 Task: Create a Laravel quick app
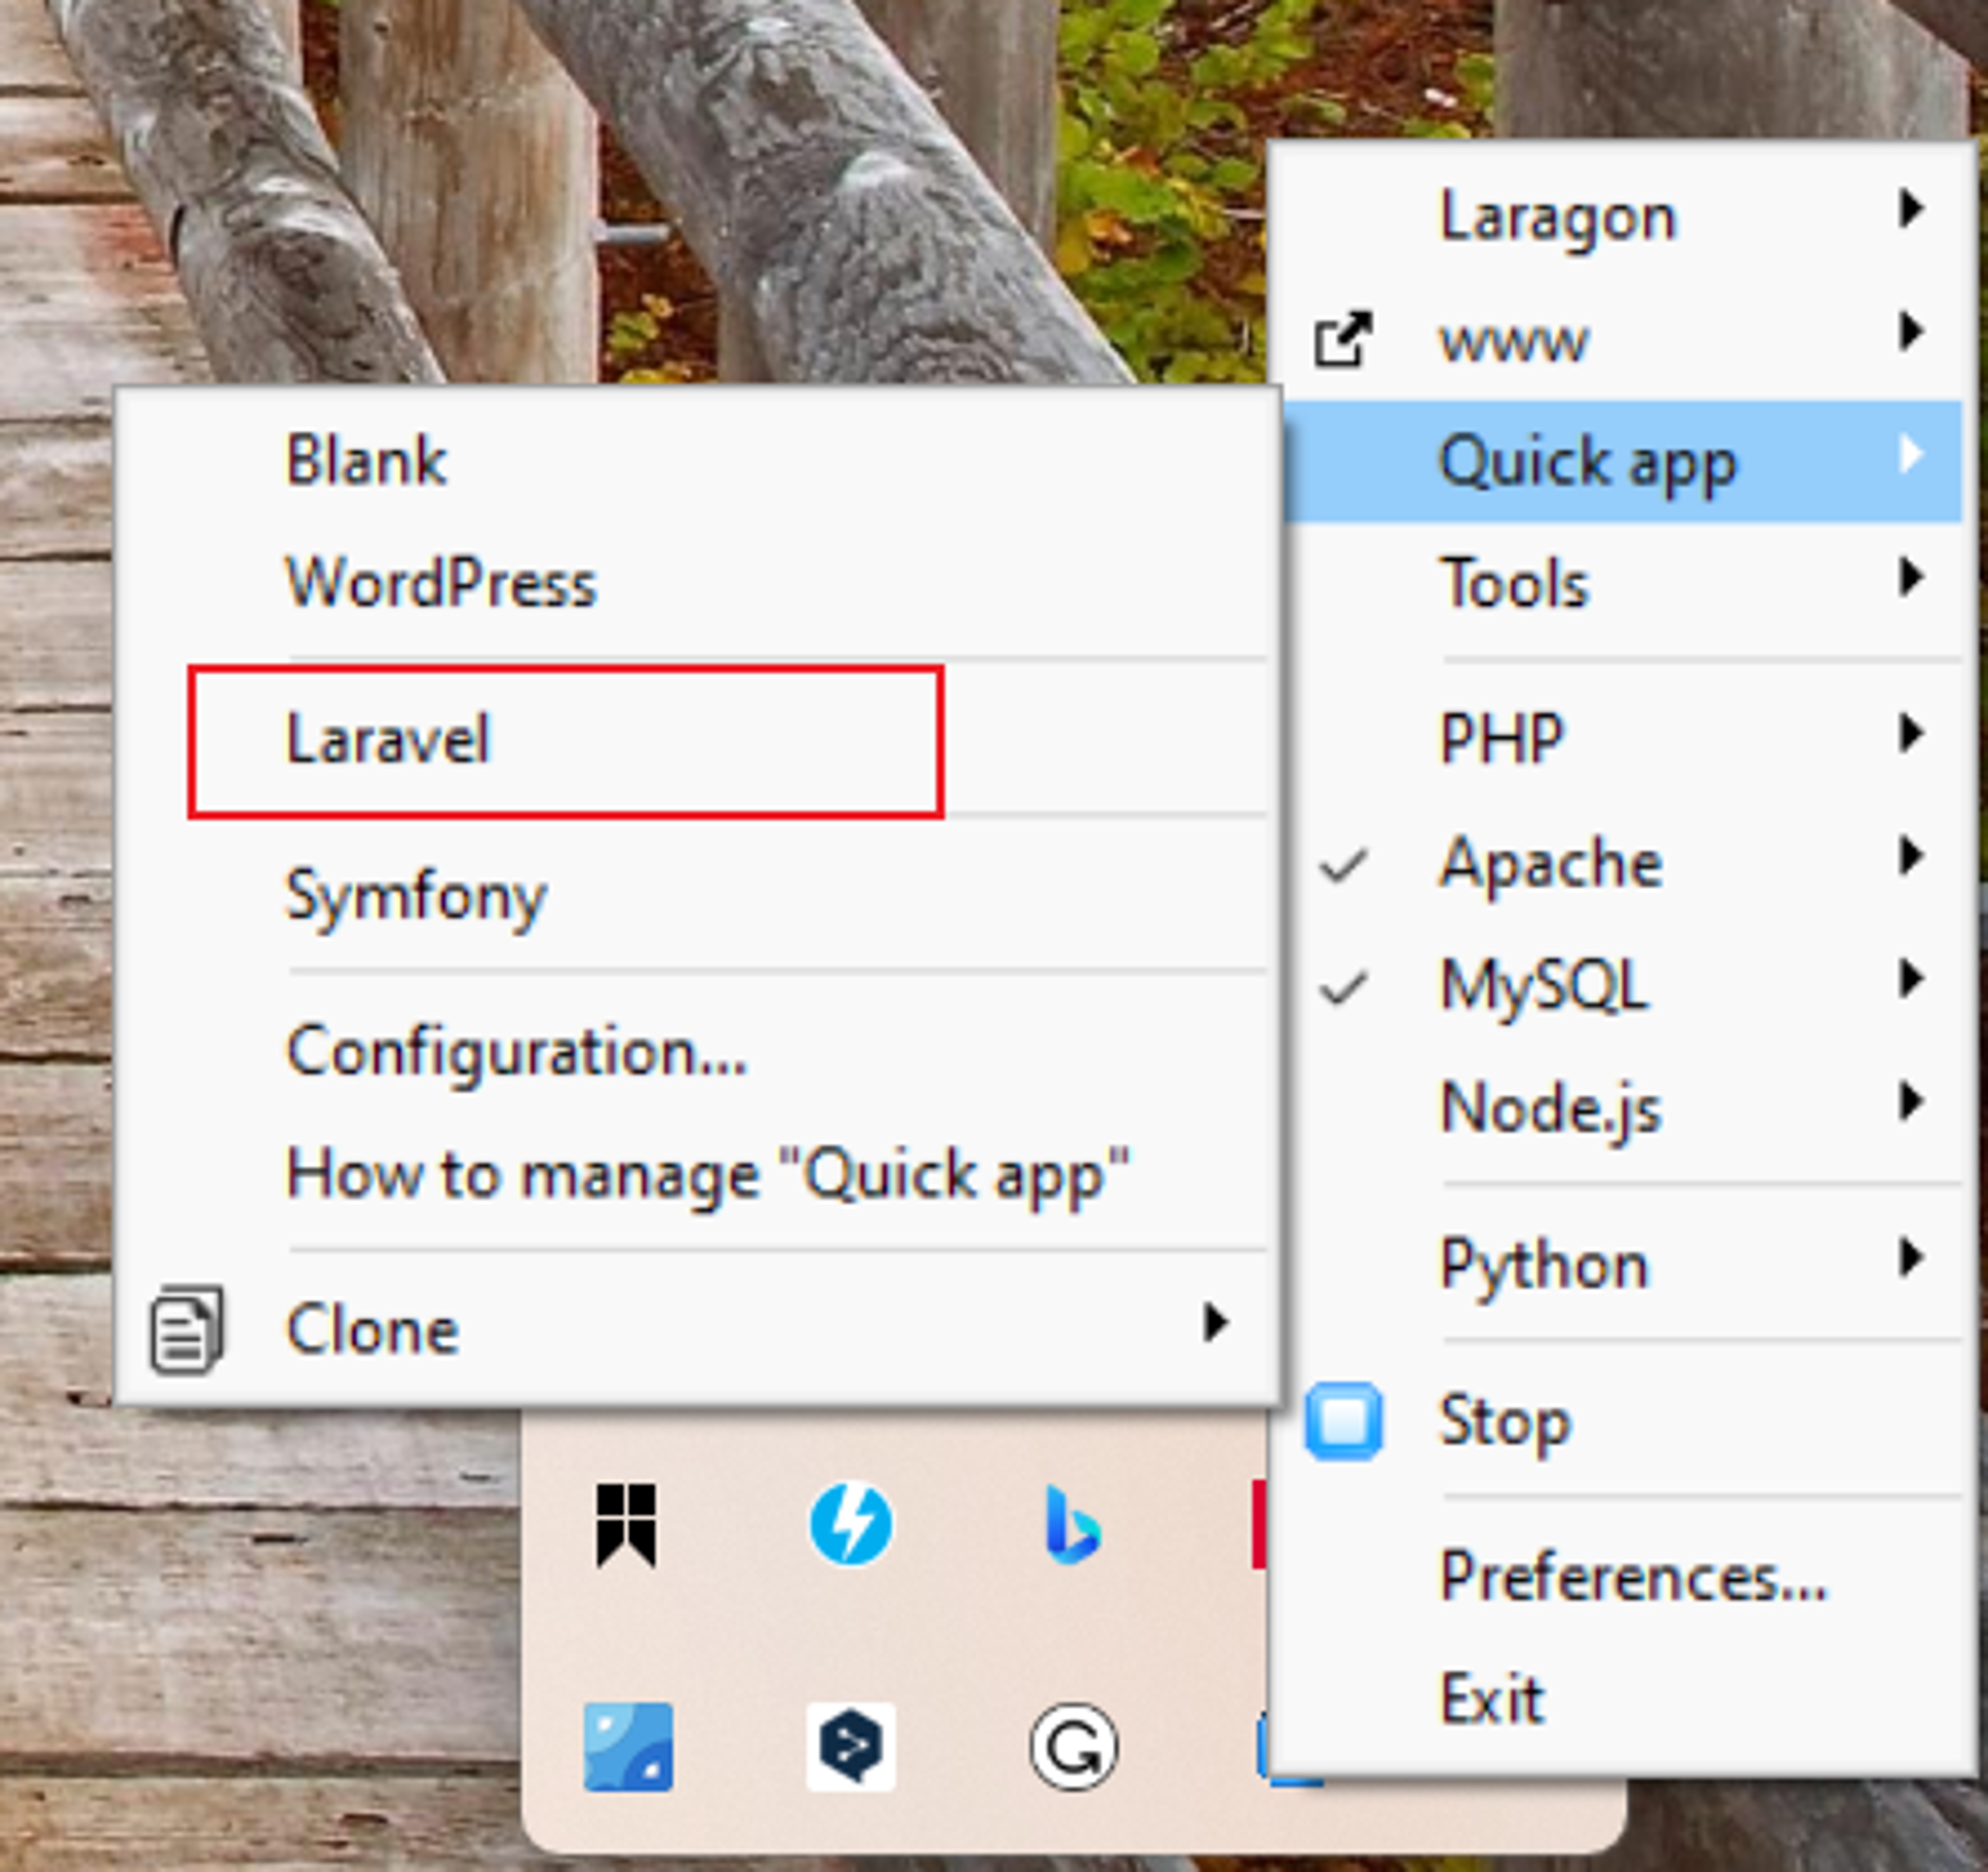(x=697, y=739)
